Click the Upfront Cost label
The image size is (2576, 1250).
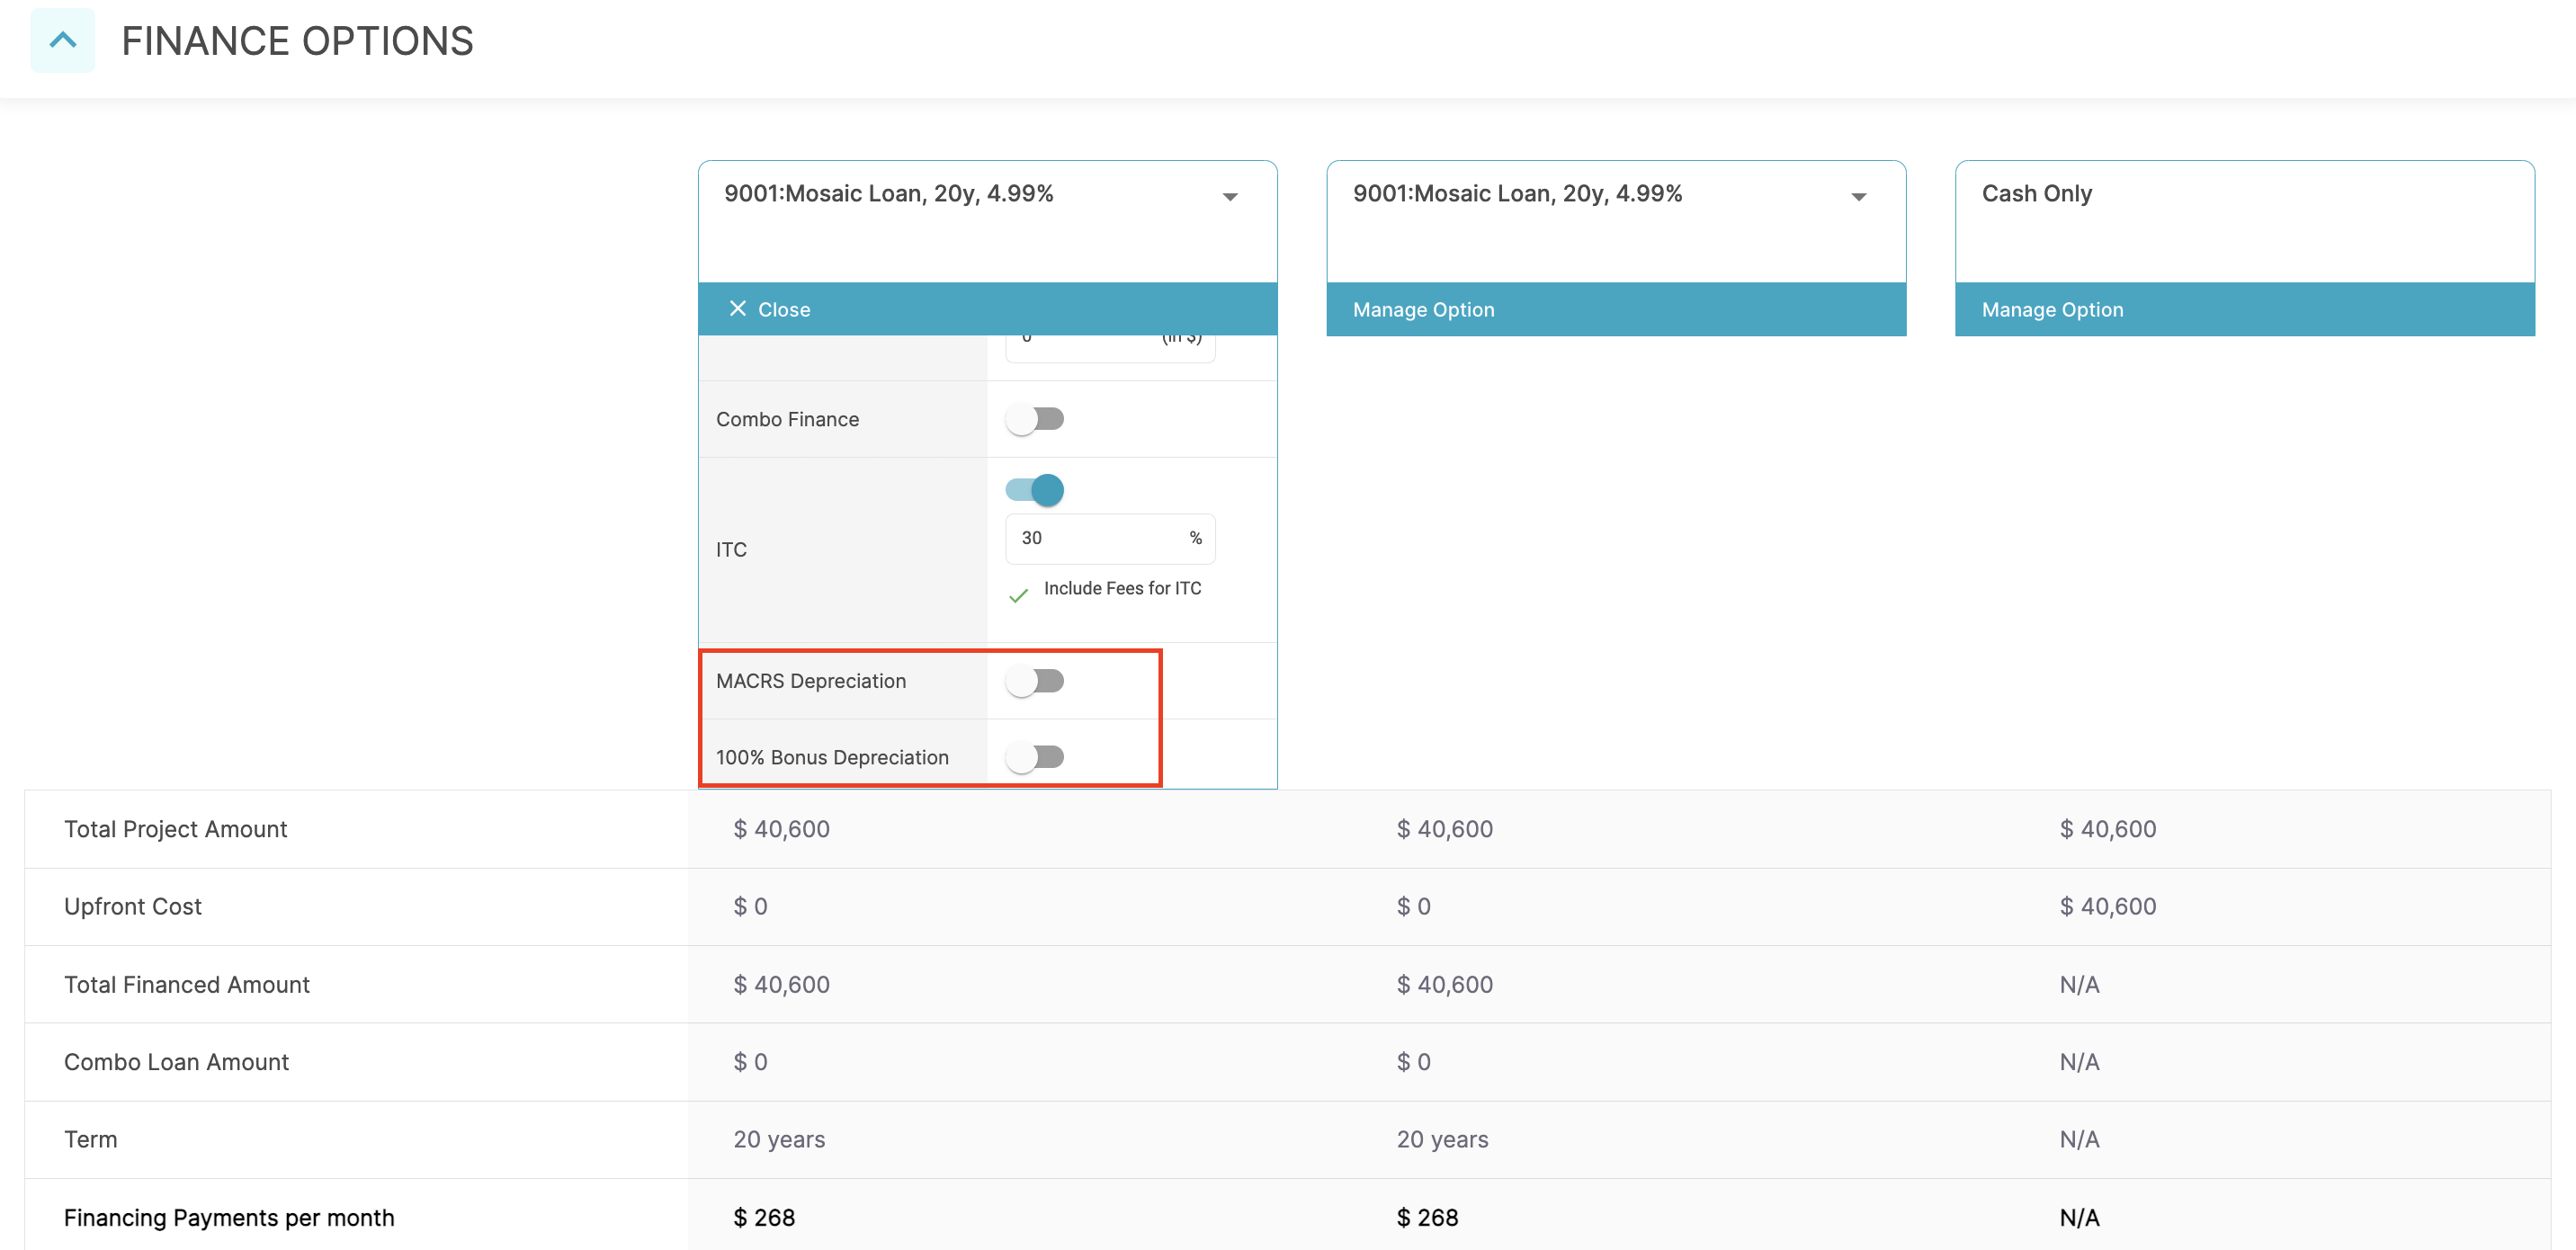tap(133, 907)
